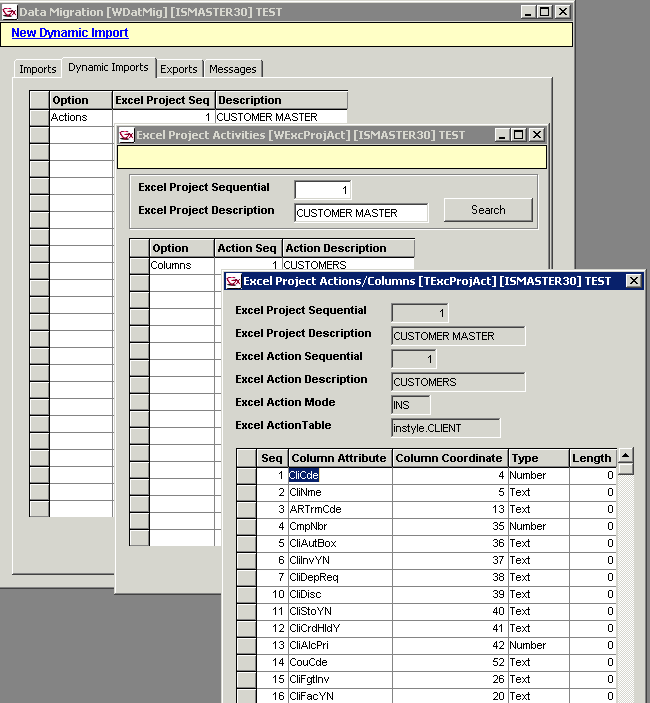The image size is (650, 703).
Task: Select the CliAlcPri column attribute cell
Action: [x=340, y=646]
